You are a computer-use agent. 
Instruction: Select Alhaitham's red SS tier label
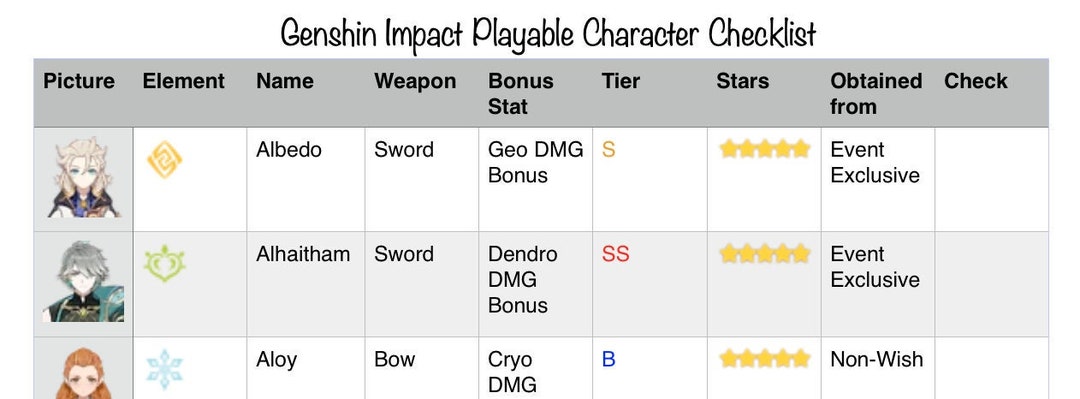tap(615, 254)
